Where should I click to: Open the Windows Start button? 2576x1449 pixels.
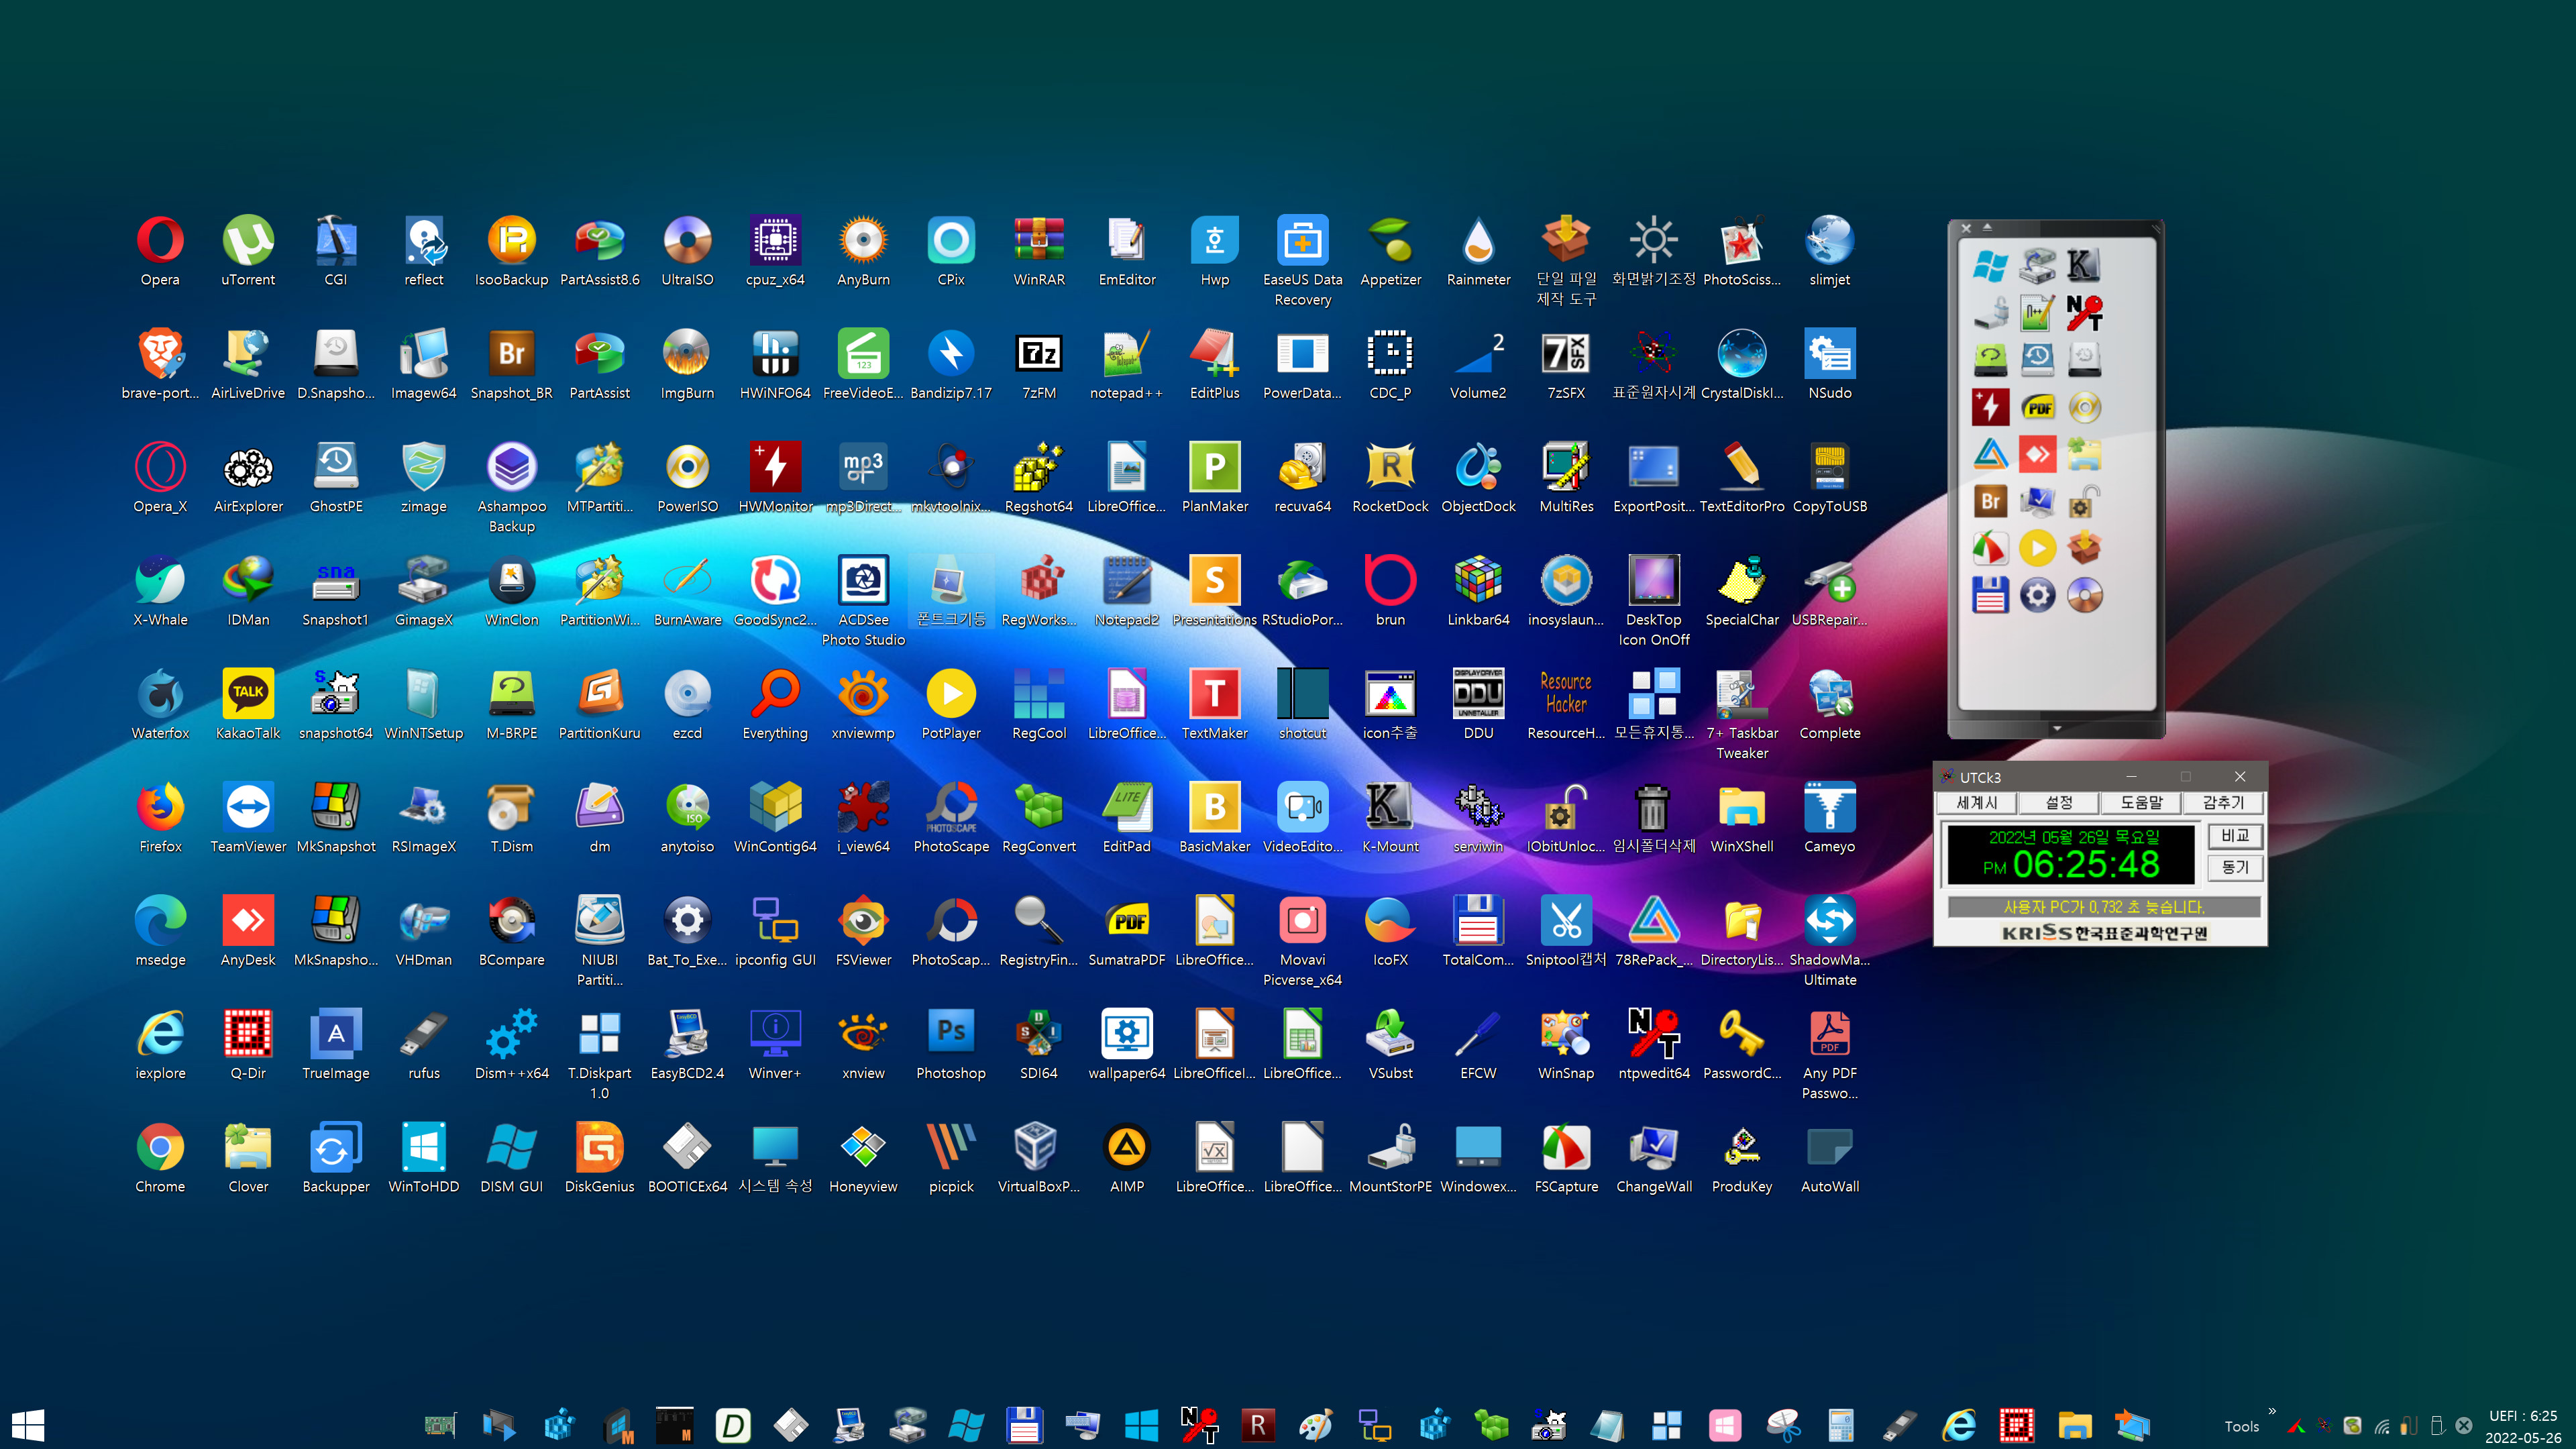[x=27, y=1425]
